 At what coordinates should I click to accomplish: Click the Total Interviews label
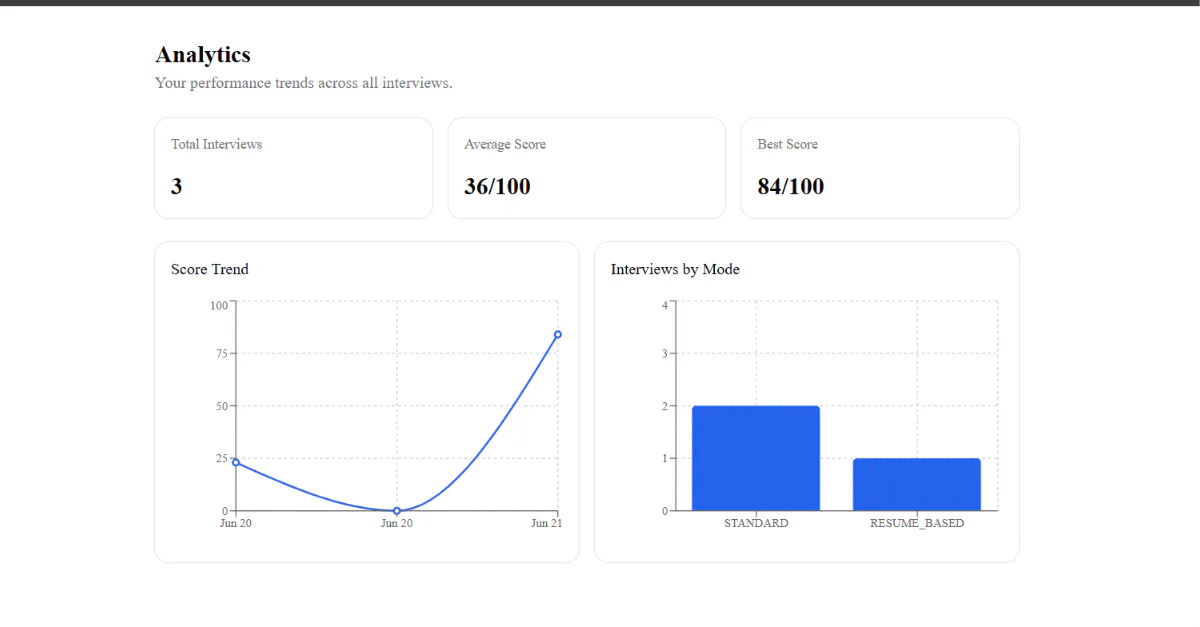[216, 144]
